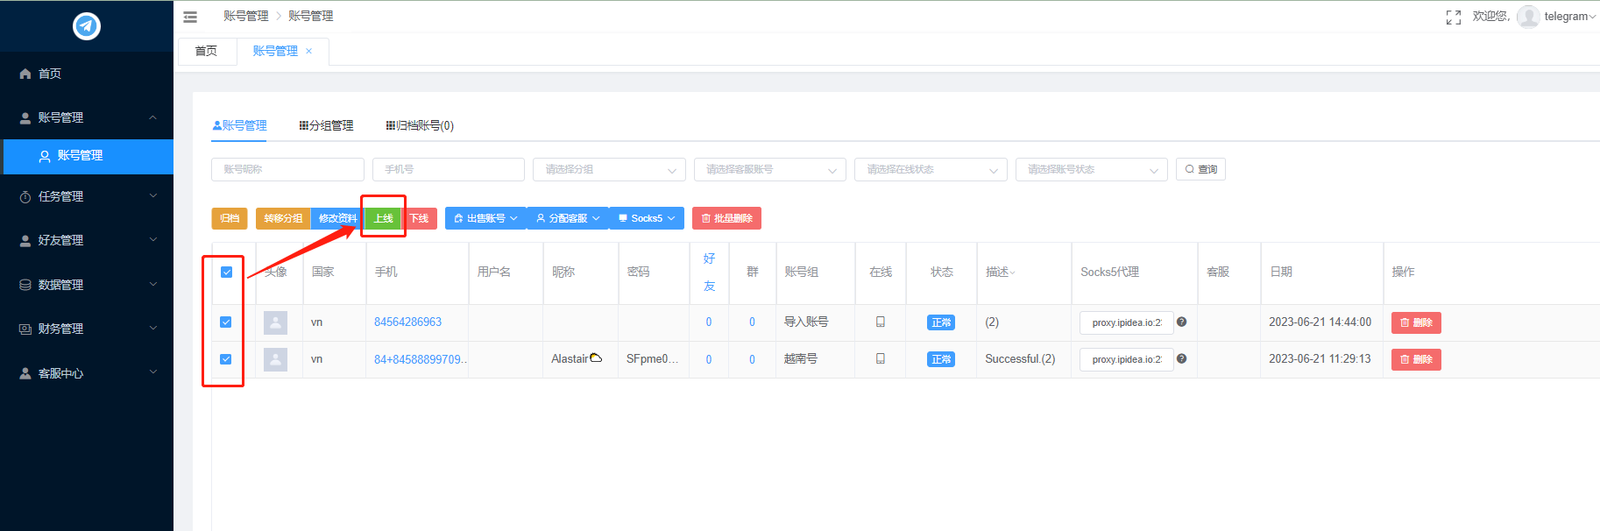Toggle the sidebar collapse hamburger icon

(x=190, y=17)
